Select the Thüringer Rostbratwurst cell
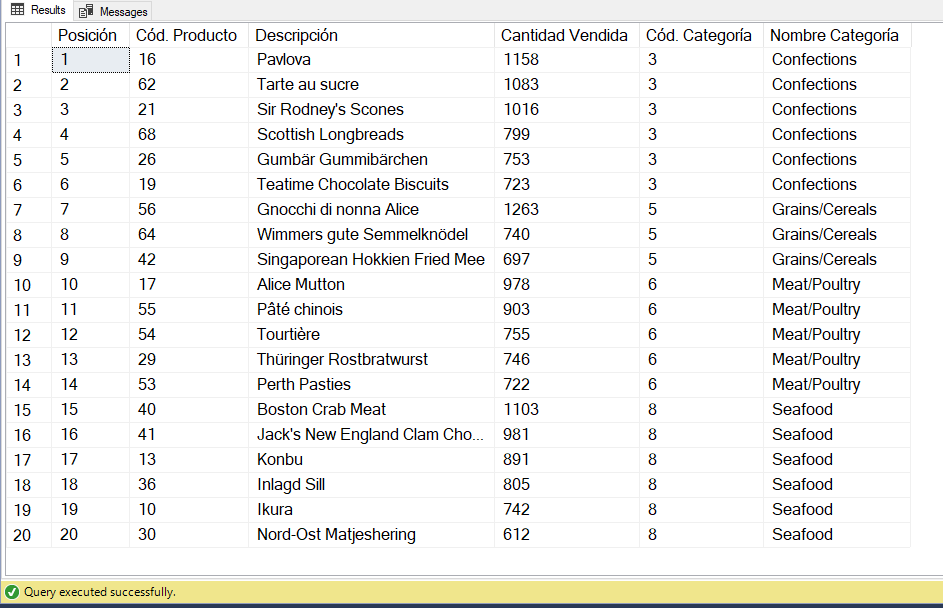This screenshot has width=943, height=608. (371, 360)
